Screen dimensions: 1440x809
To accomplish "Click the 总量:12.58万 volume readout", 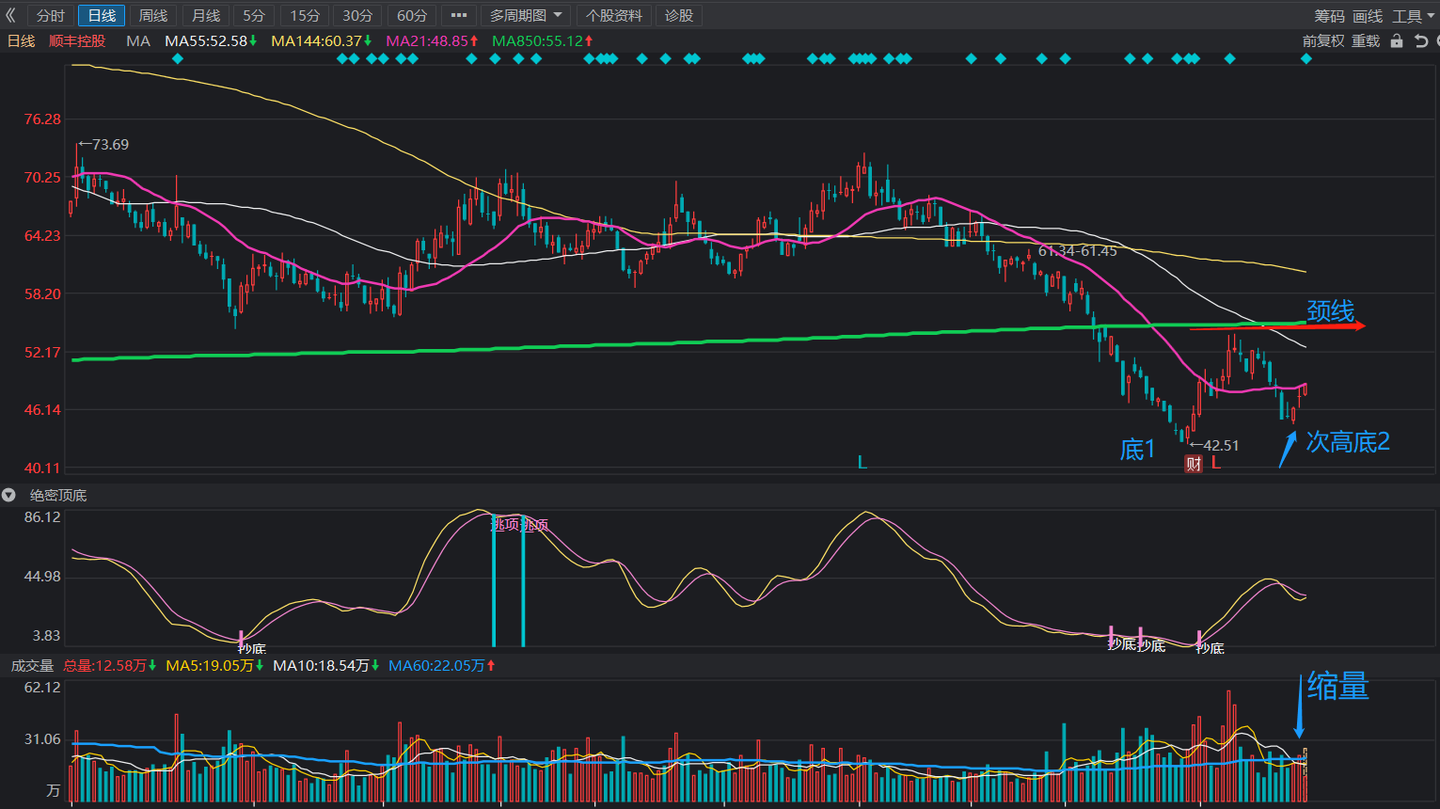I will (108, 665).
